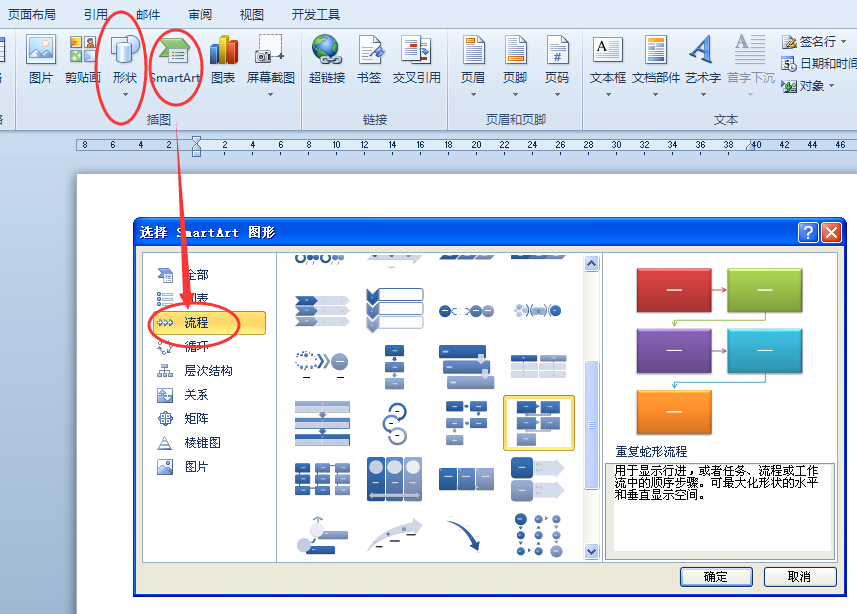Open the Shapes (形状) gallery
Viewport: 857px width, 614px height.
click(x=125, y=66)
